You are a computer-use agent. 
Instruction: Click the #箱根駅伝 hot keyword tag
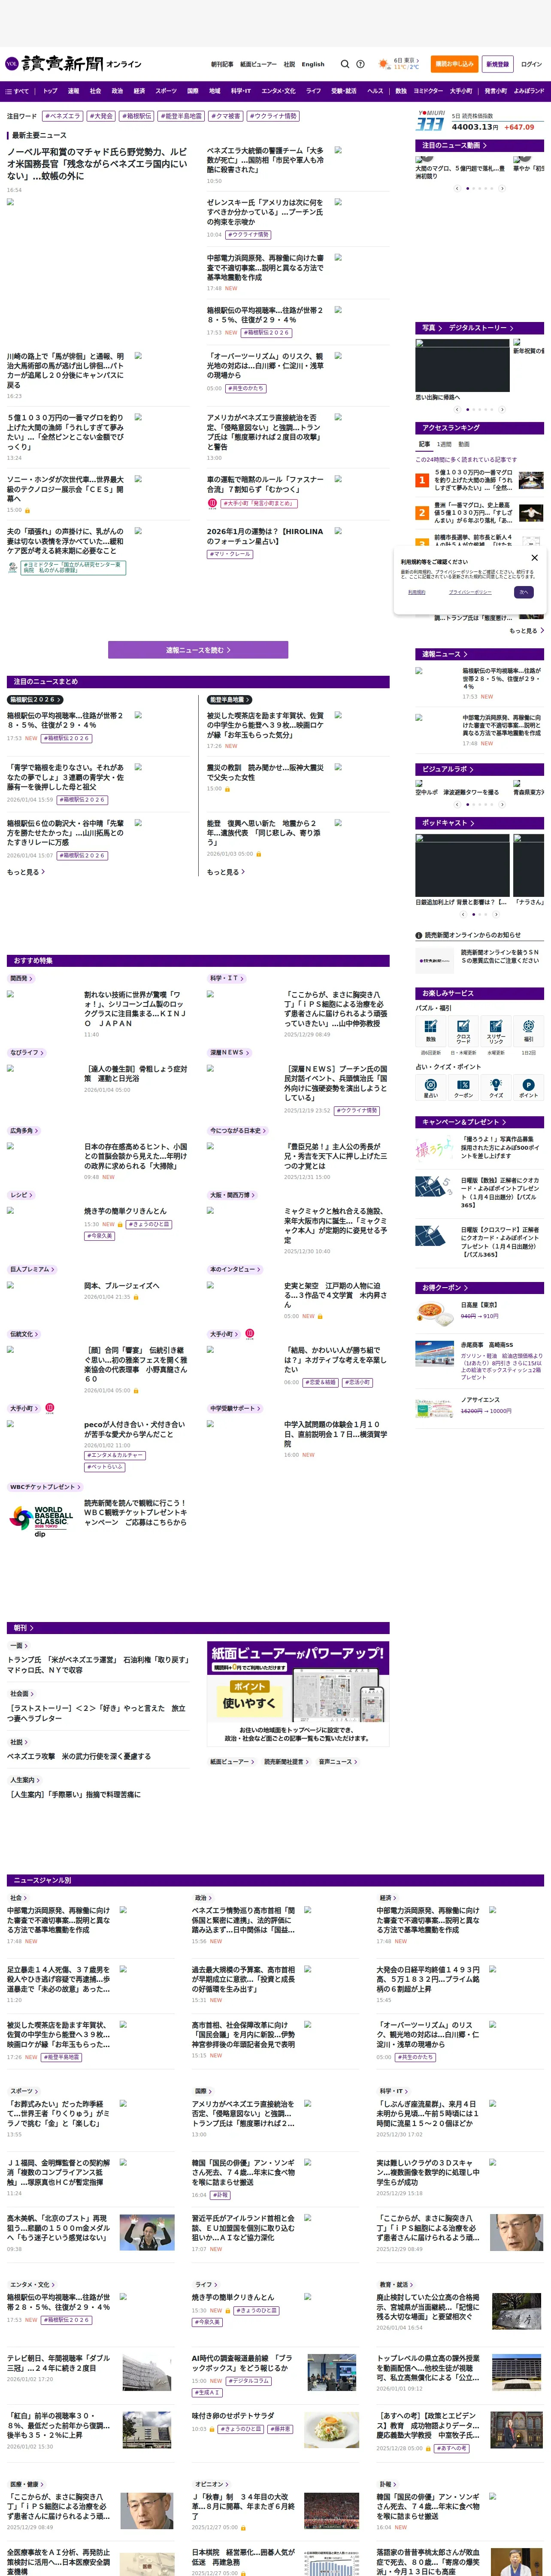tap(137, 116)
